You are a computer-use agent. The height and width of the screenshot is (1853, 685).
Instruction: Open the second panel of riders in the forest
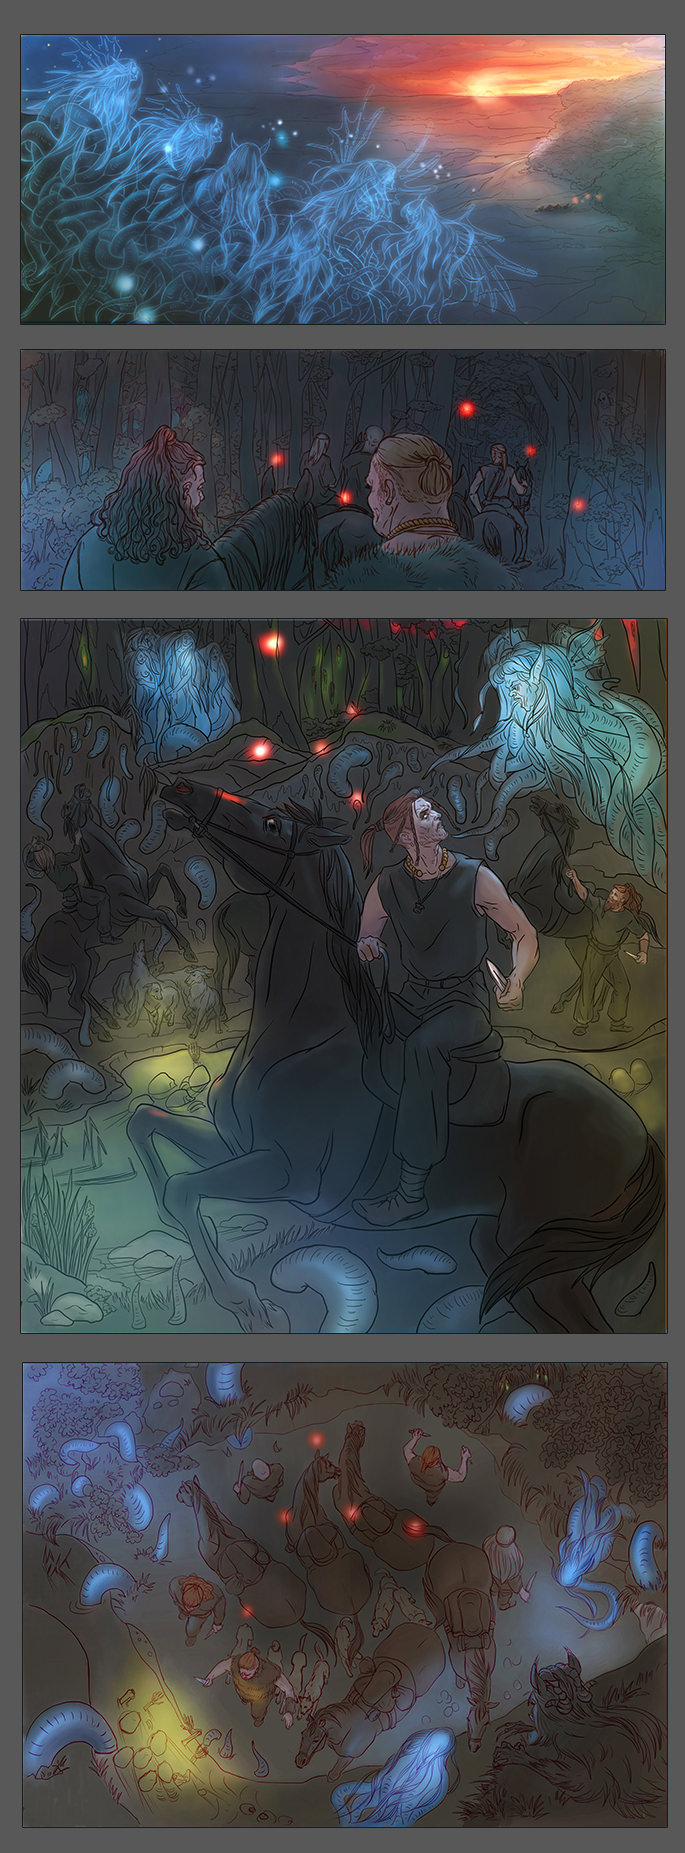[343, 470]
